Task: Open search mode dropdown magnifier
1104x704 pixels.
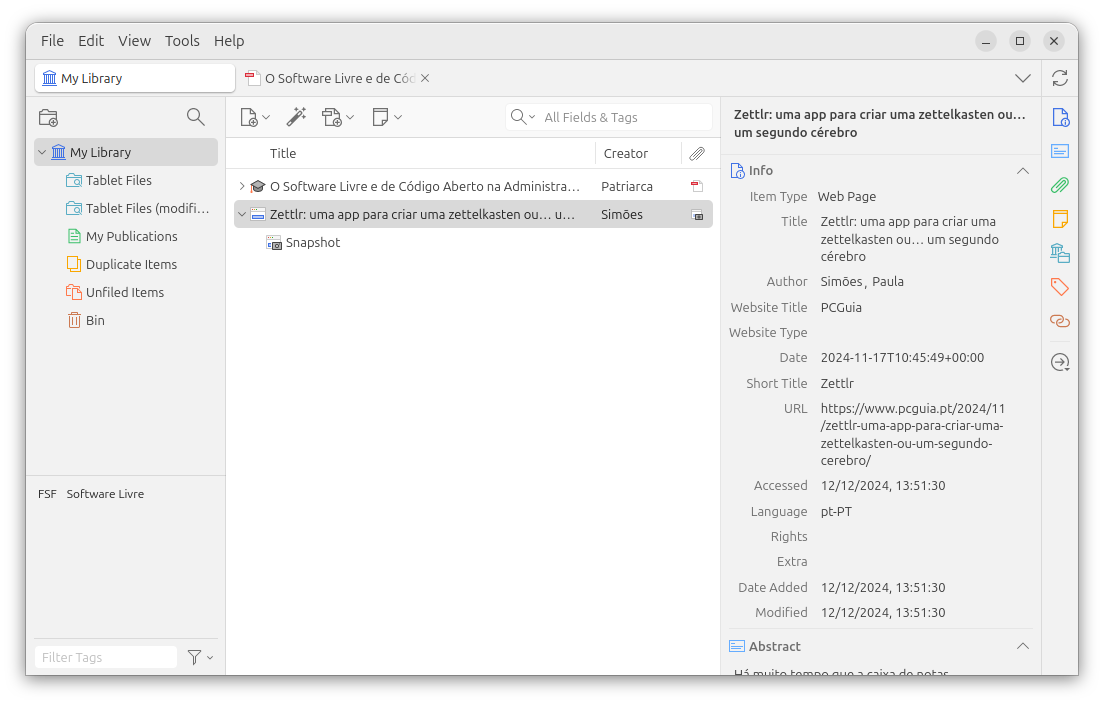Action: (522, 117)
